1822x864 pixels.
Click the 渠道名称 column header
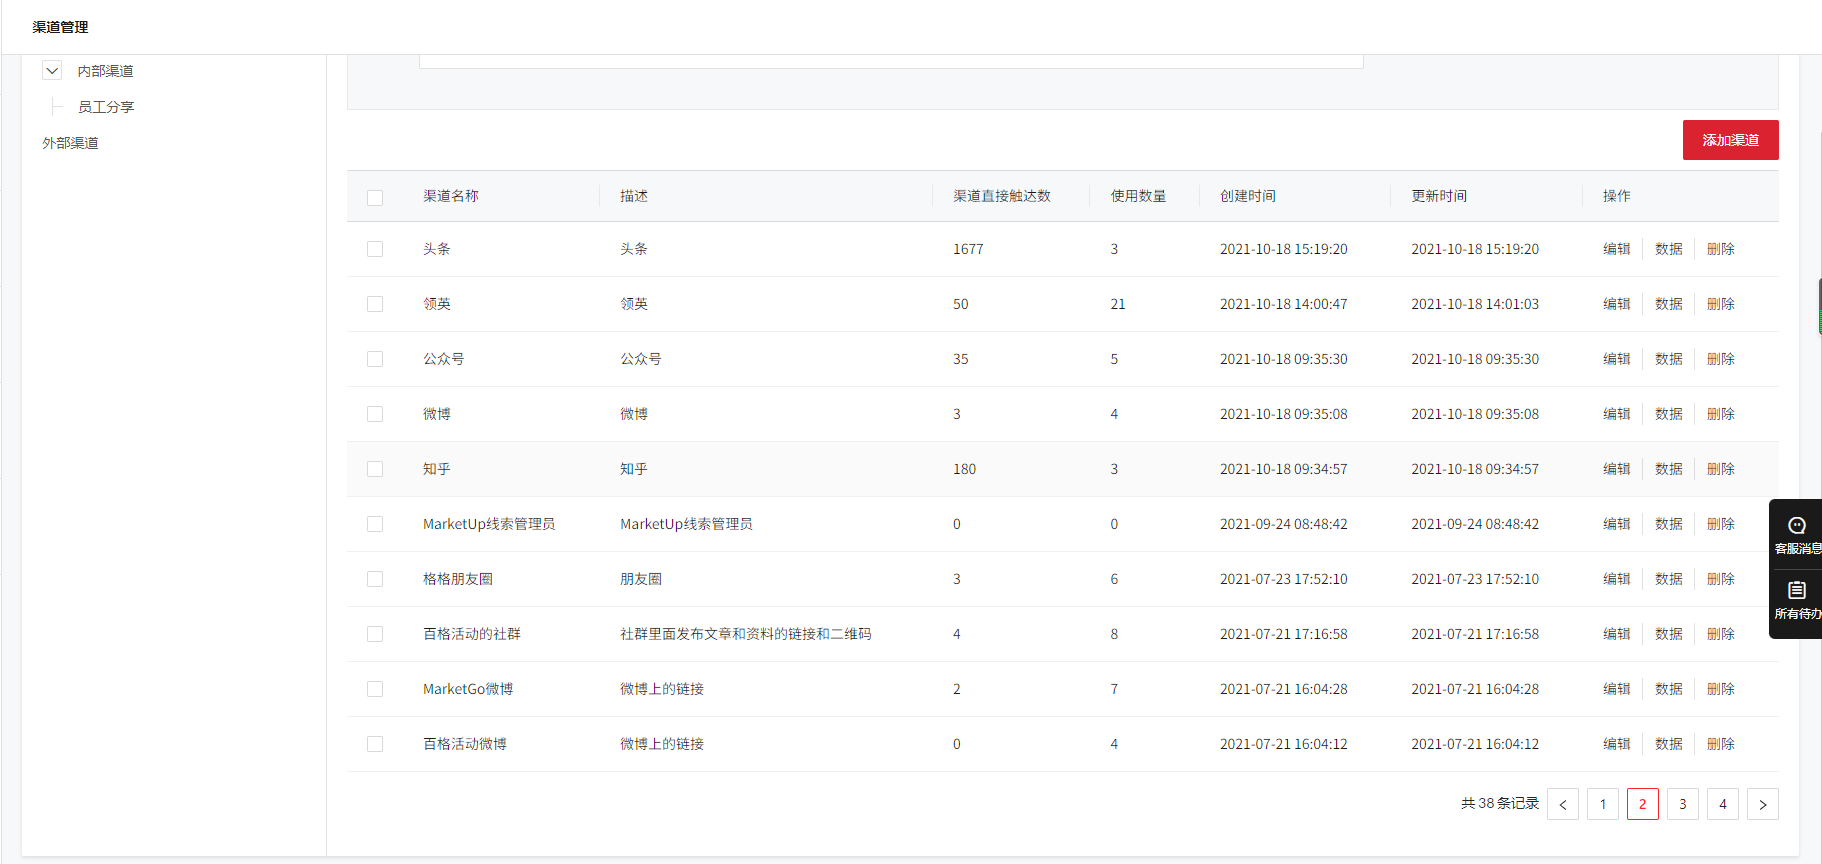pyautogui.click(x=451, y=196)
